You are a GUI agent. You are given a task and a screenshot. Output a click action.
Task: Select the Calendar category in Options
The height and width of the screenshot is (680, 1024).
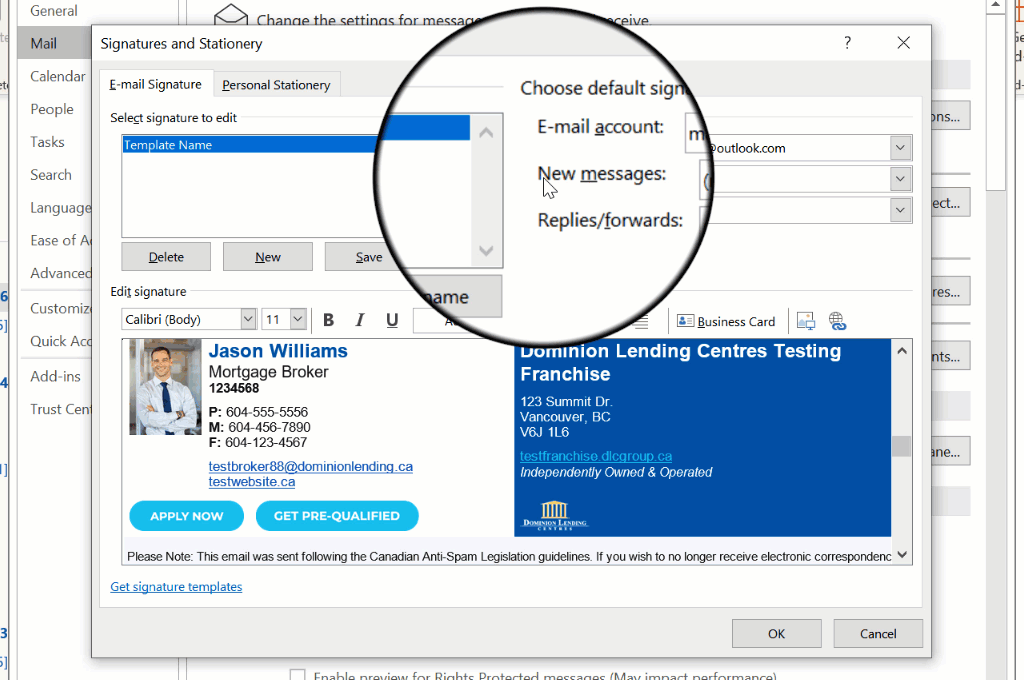[x=57, y=76]
